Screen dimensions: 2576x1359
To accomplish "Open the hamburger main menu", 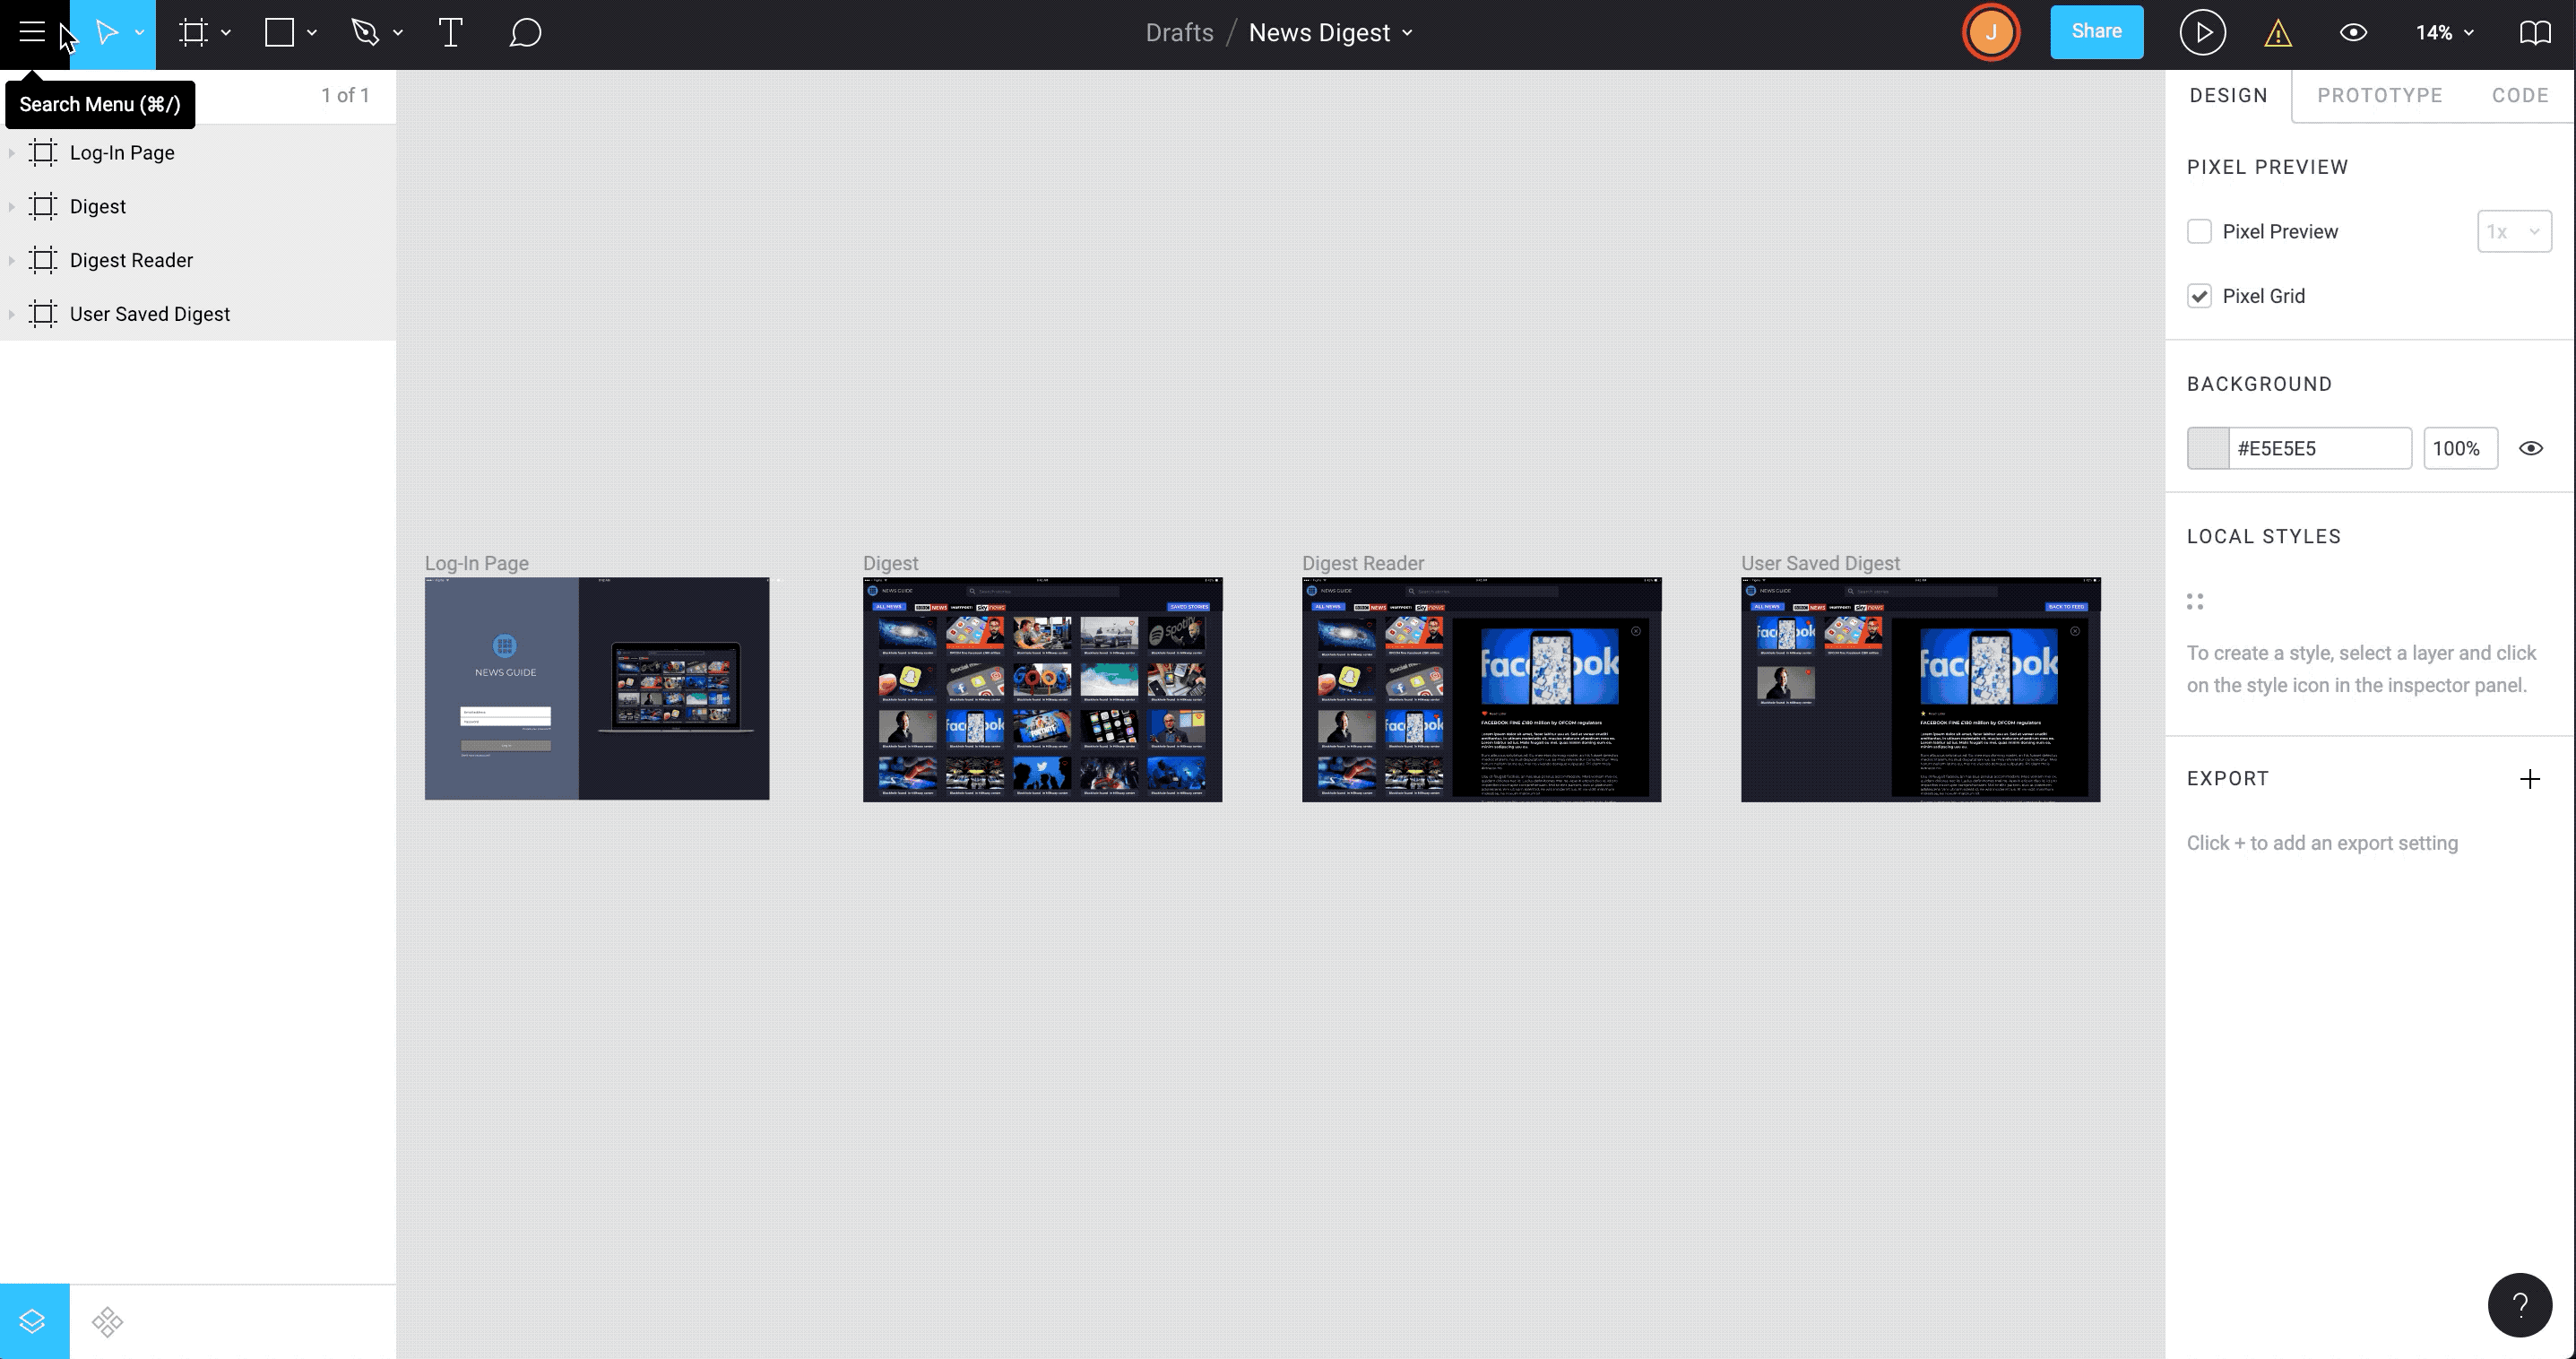I will click(32, 32).
